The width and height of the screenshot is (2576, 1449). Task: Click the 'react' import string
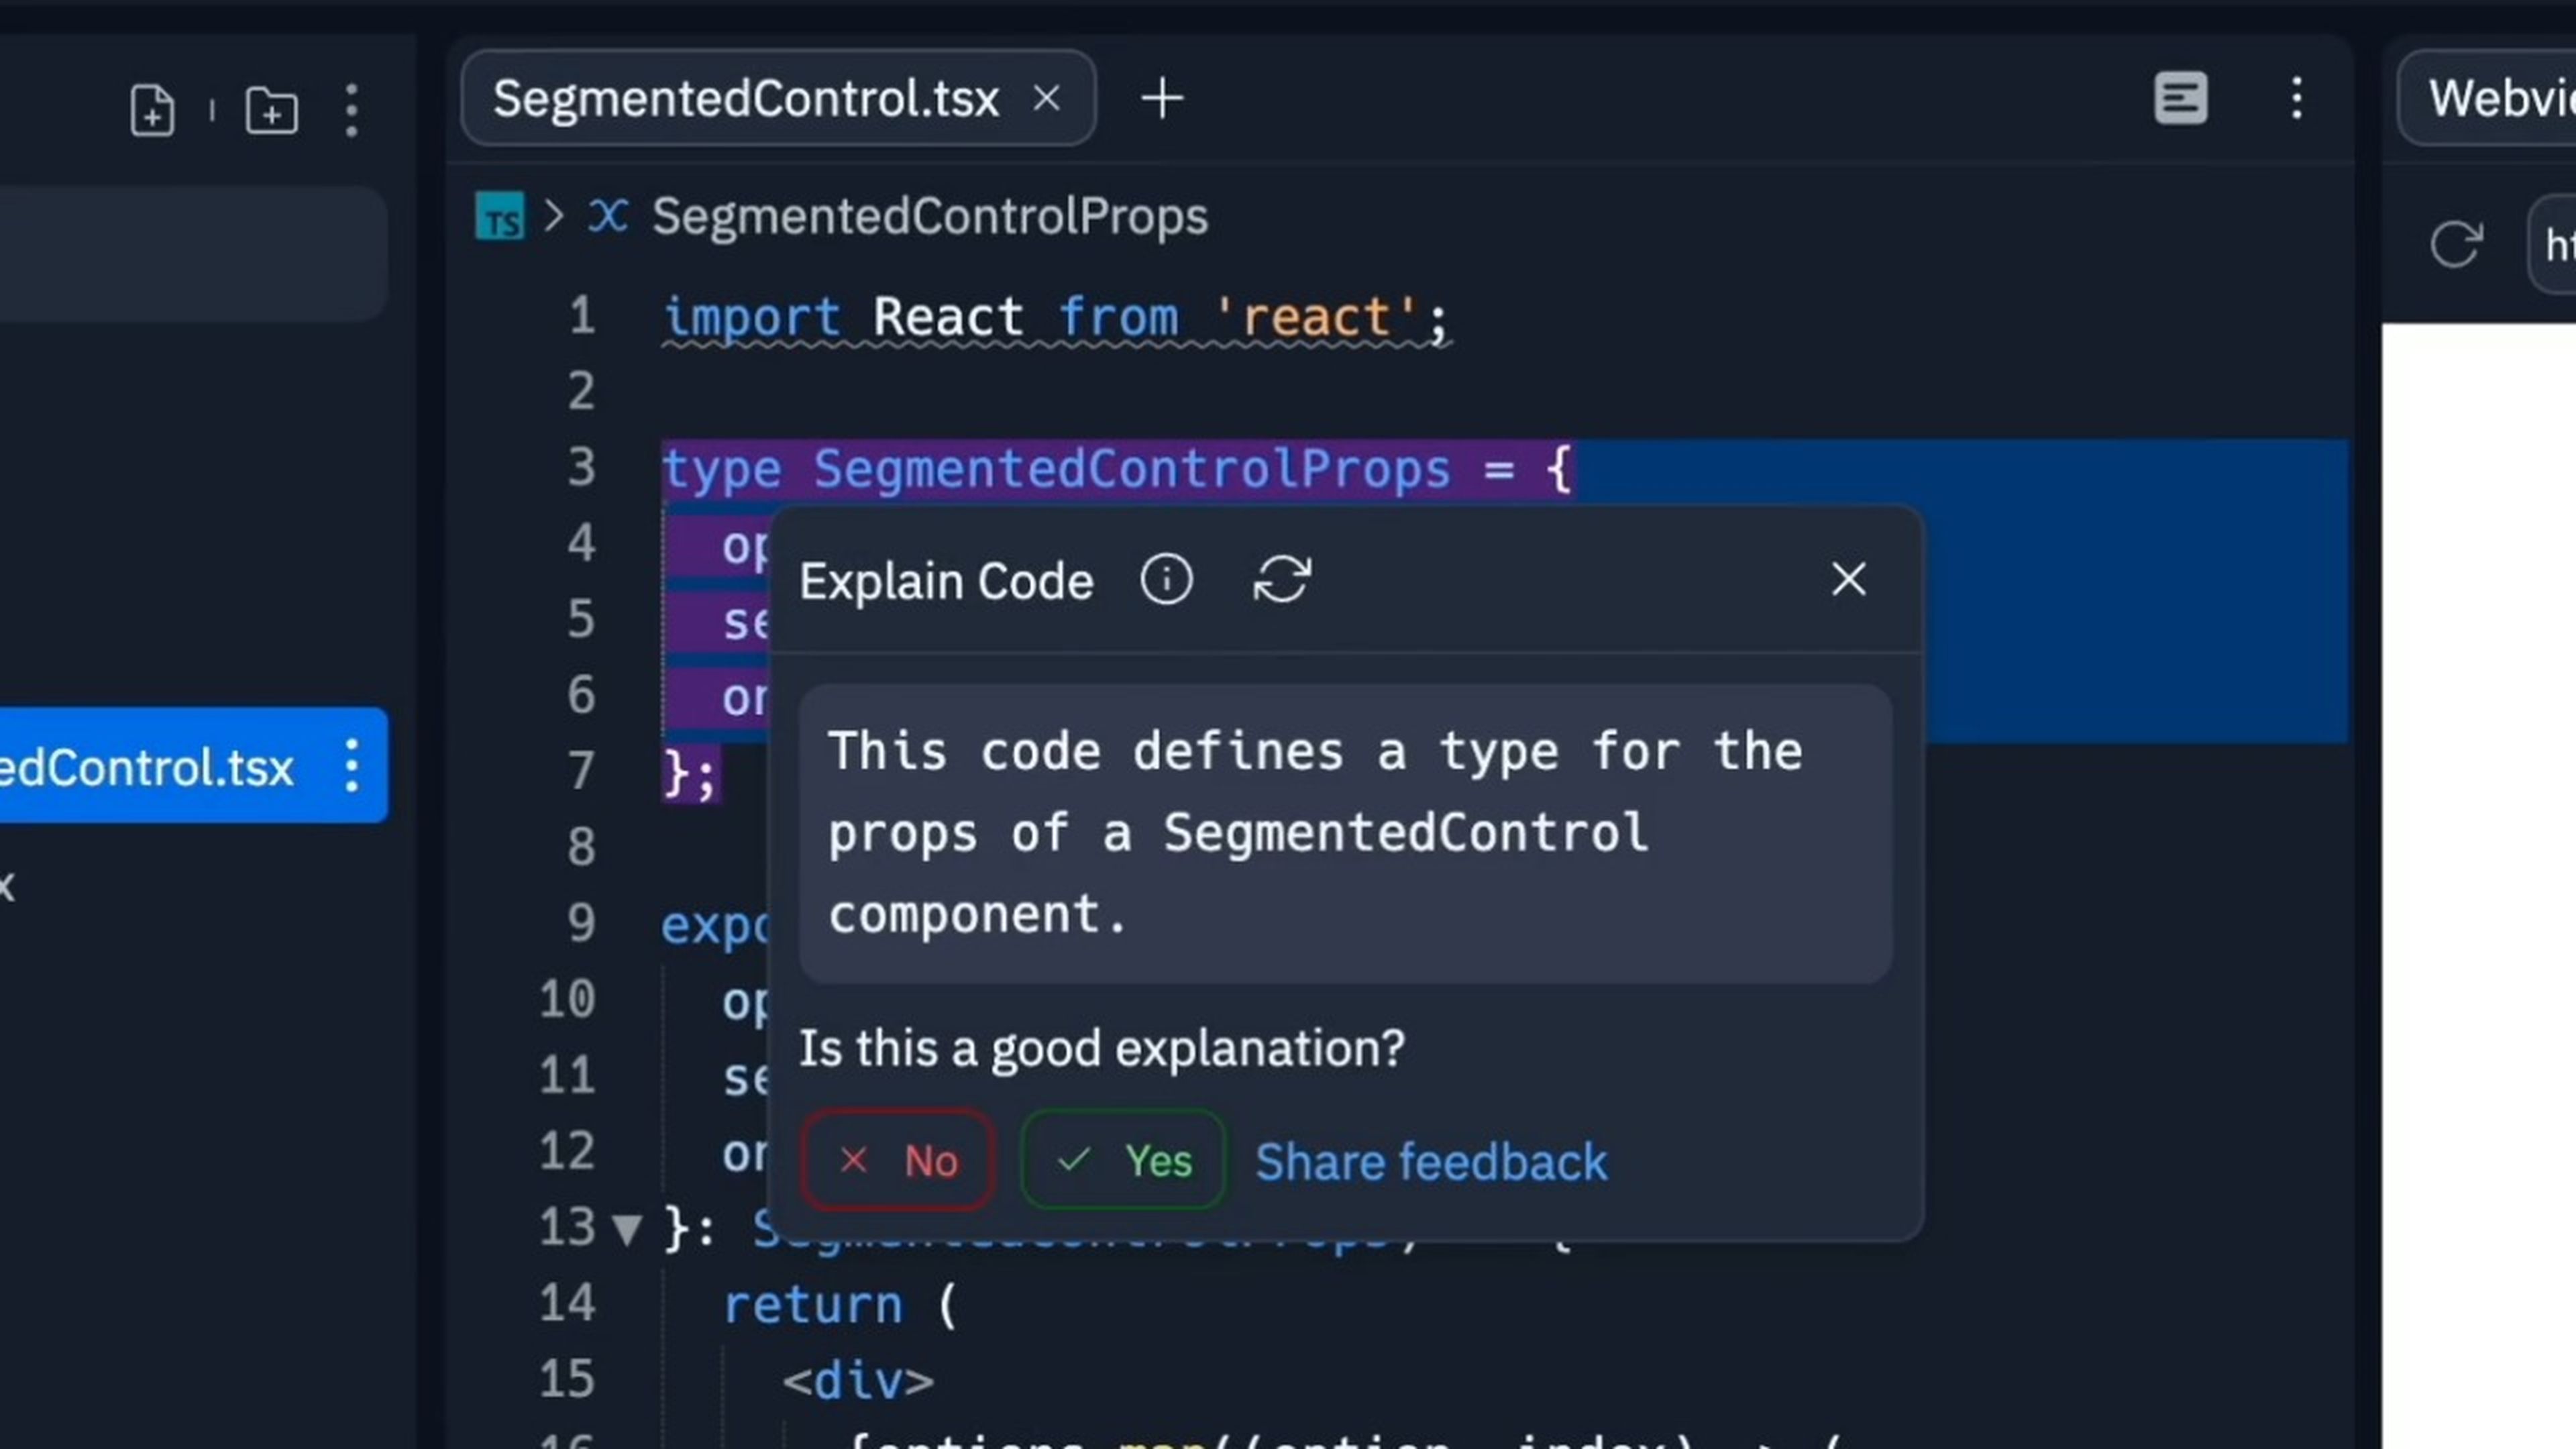pyautogui.click(x=1316, y=317)
